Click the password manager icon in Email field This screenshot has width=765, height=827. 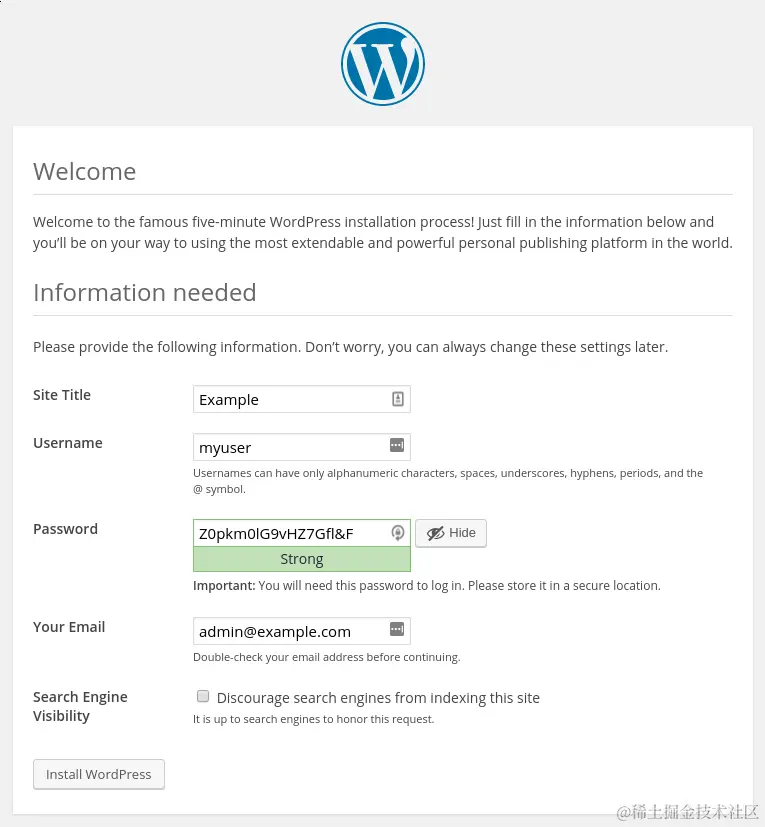(397, 629)
